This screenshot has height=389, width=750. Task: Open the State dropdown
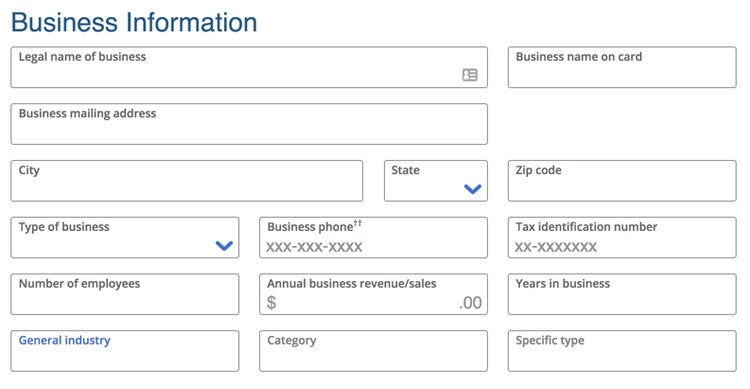coord(436,181)
